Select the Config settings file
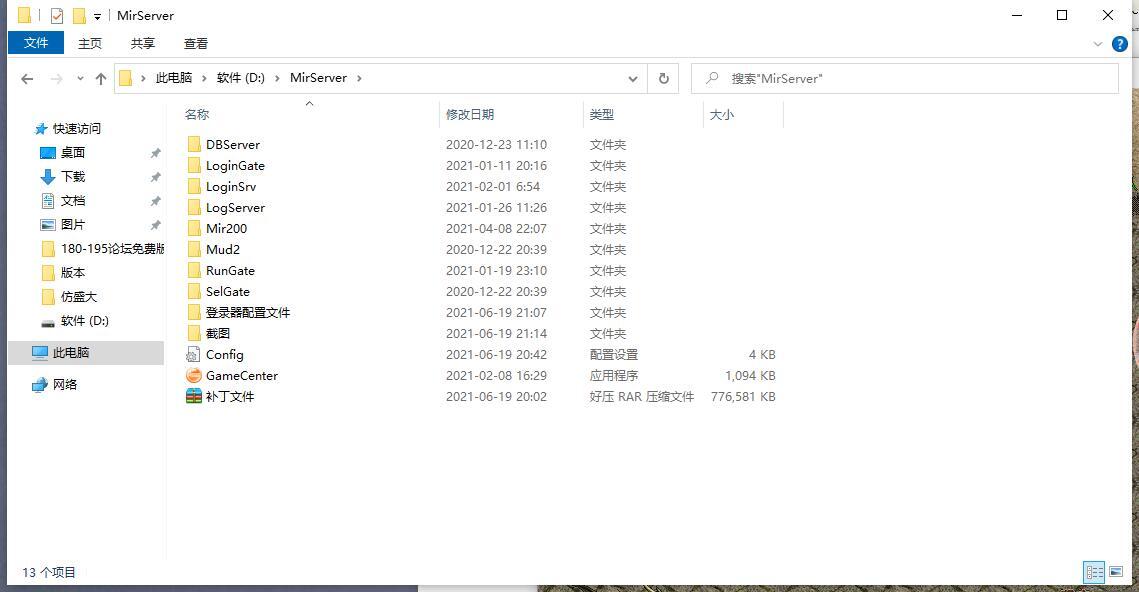This screenshot has height=592, width=1139. click(x=224, y=354)
